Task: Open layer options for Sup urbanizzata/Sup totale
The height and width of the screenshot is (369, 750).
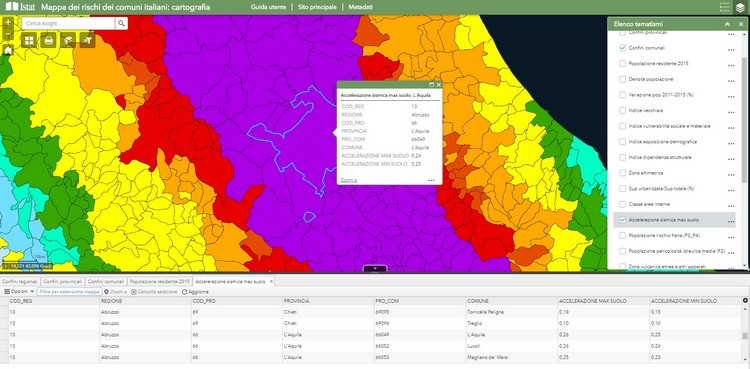Action: click(731, 189)
